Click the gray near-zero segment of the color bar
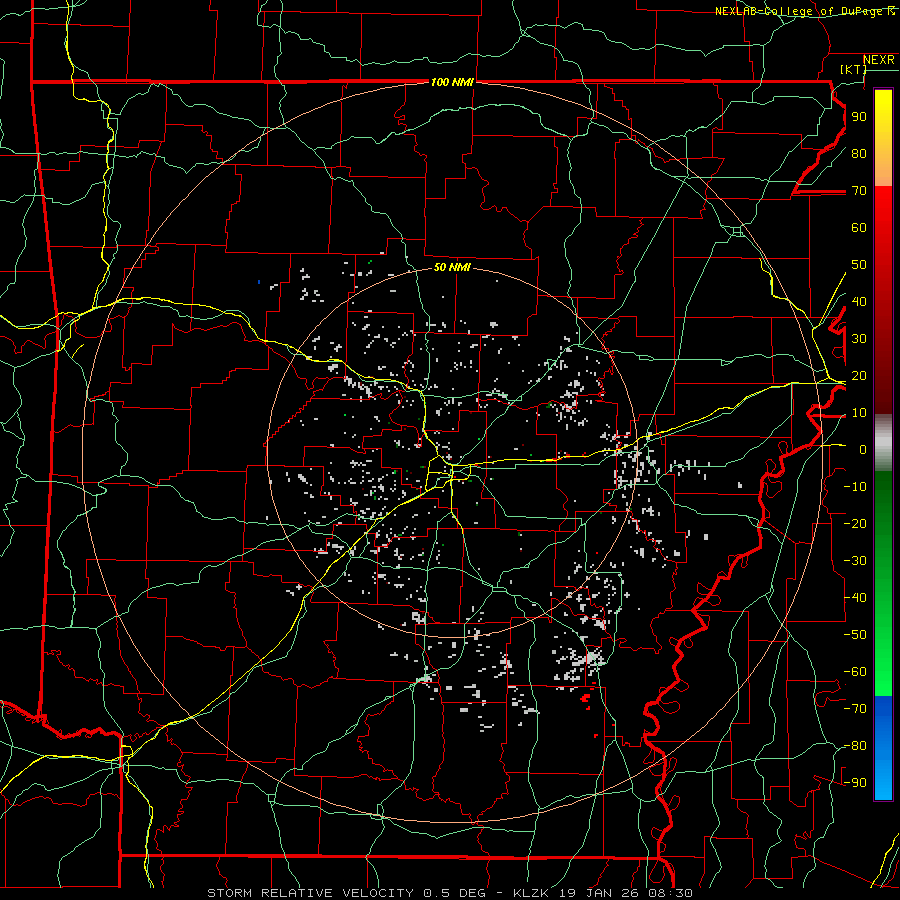Screen dimensions: 900x900 (x=883, y=443)
